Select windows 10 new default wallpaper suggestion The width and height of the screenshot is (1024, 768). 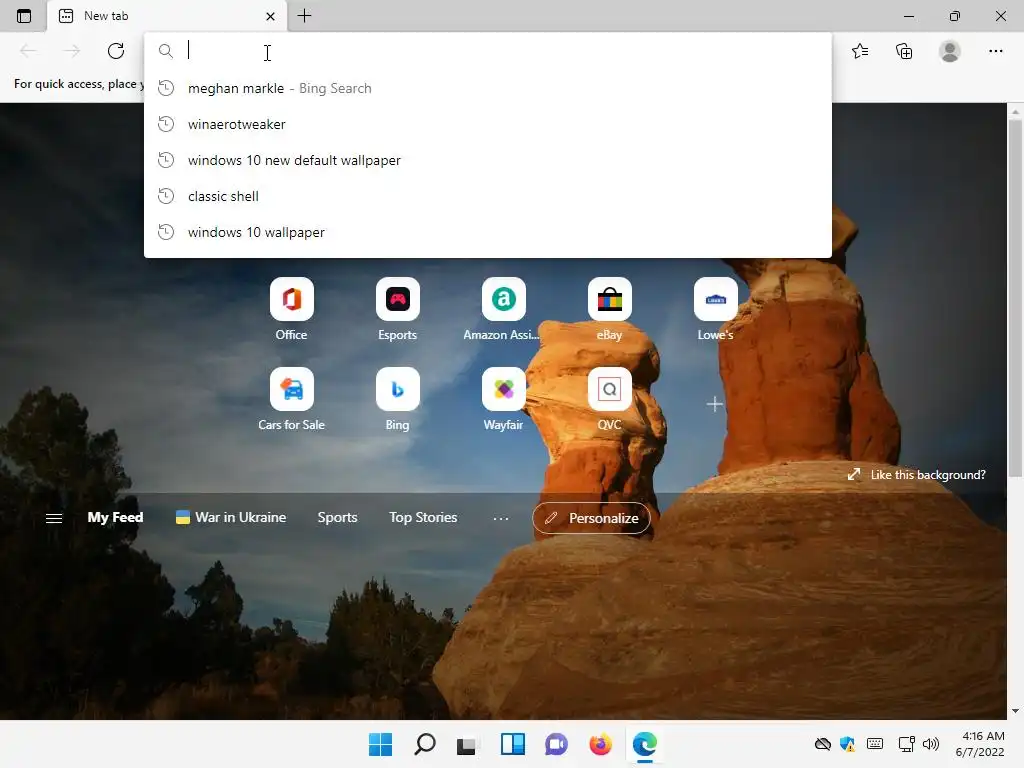(x=488, y=160)
